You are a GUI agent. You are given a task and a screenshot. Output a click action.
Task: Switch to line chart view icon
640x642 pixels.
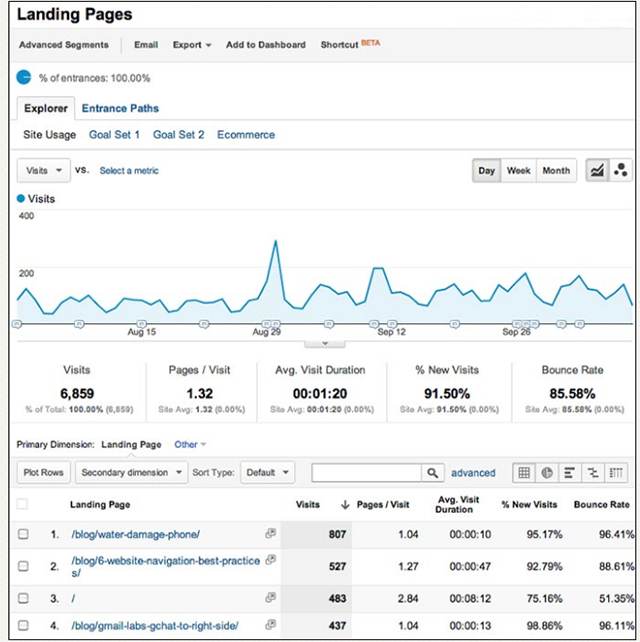[597, 171]
